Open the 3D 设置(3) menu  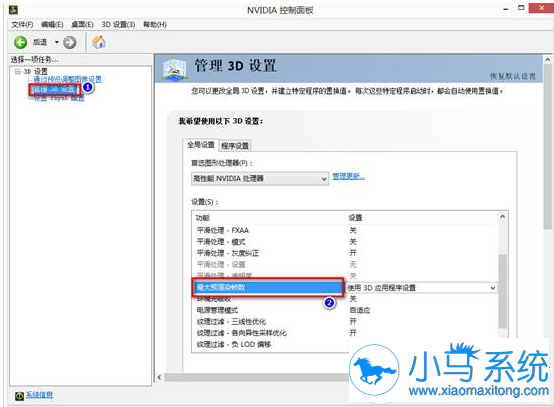pos(118,24)
